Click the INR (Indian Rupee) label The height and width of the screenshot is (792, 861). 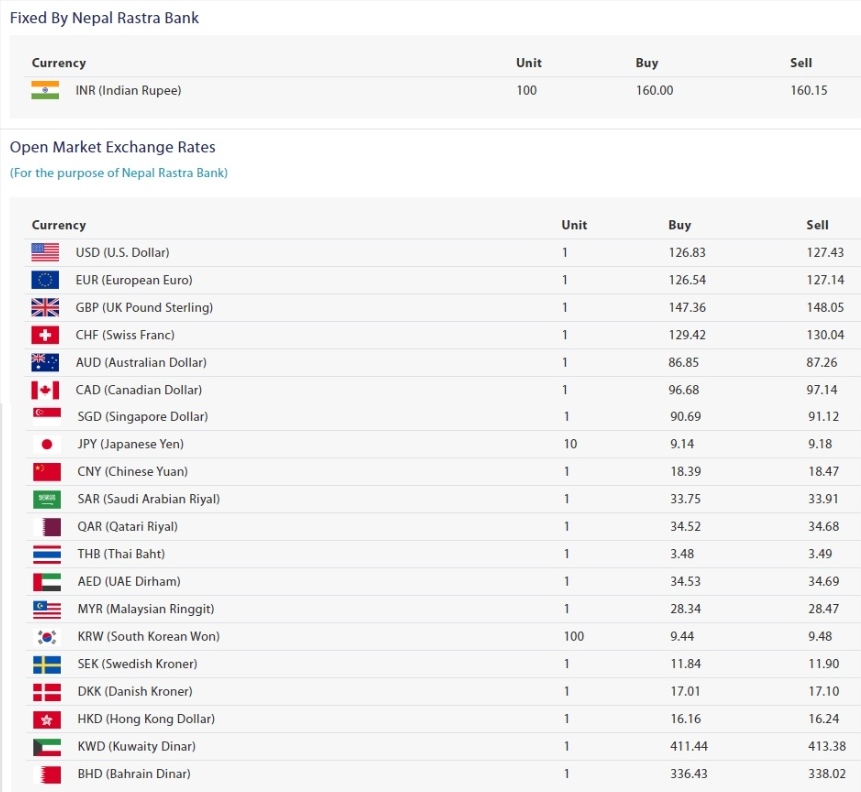[128, 91]
